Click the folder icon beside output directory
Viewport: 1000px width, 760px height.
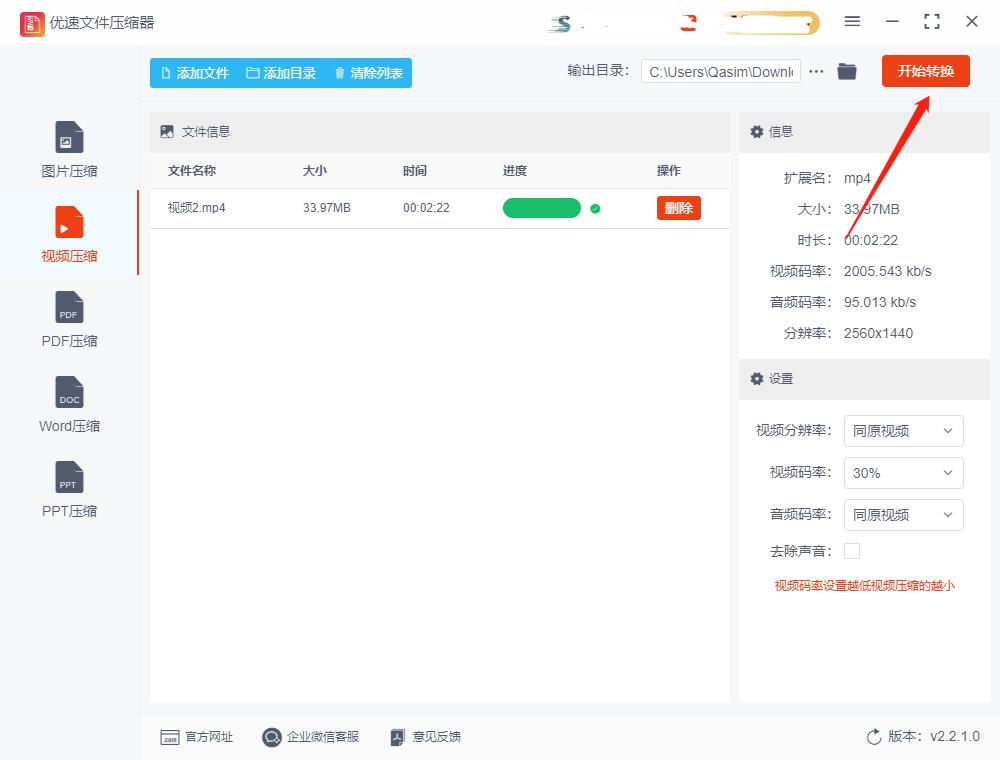pyautogui.click(x=847, y=71)
